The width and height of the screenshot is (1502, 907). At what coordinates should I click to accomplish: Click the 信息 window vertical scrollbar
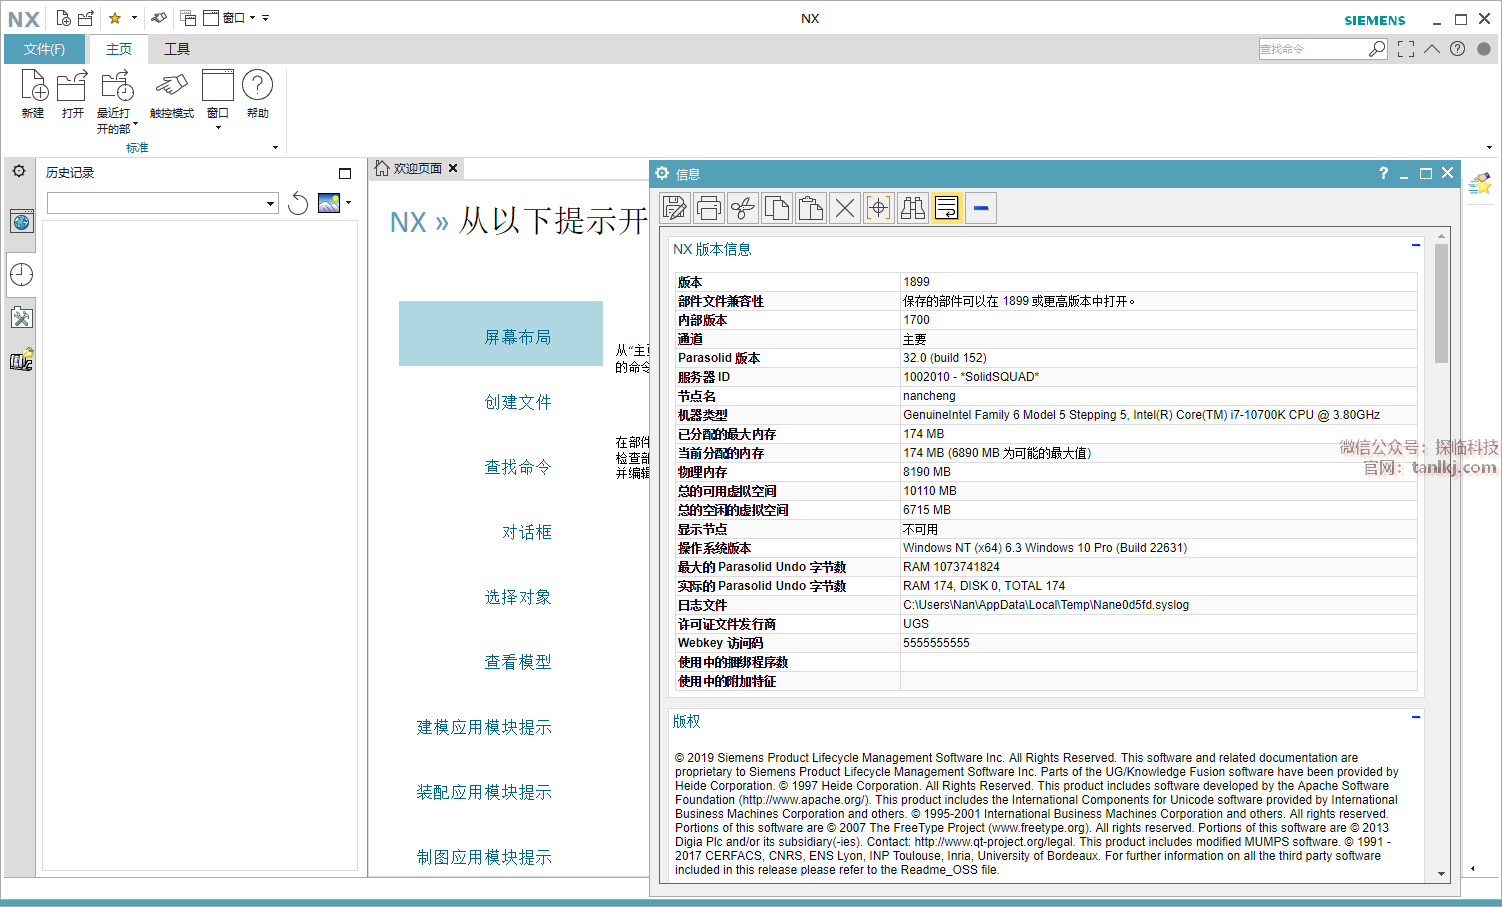tap(1441, 500)
